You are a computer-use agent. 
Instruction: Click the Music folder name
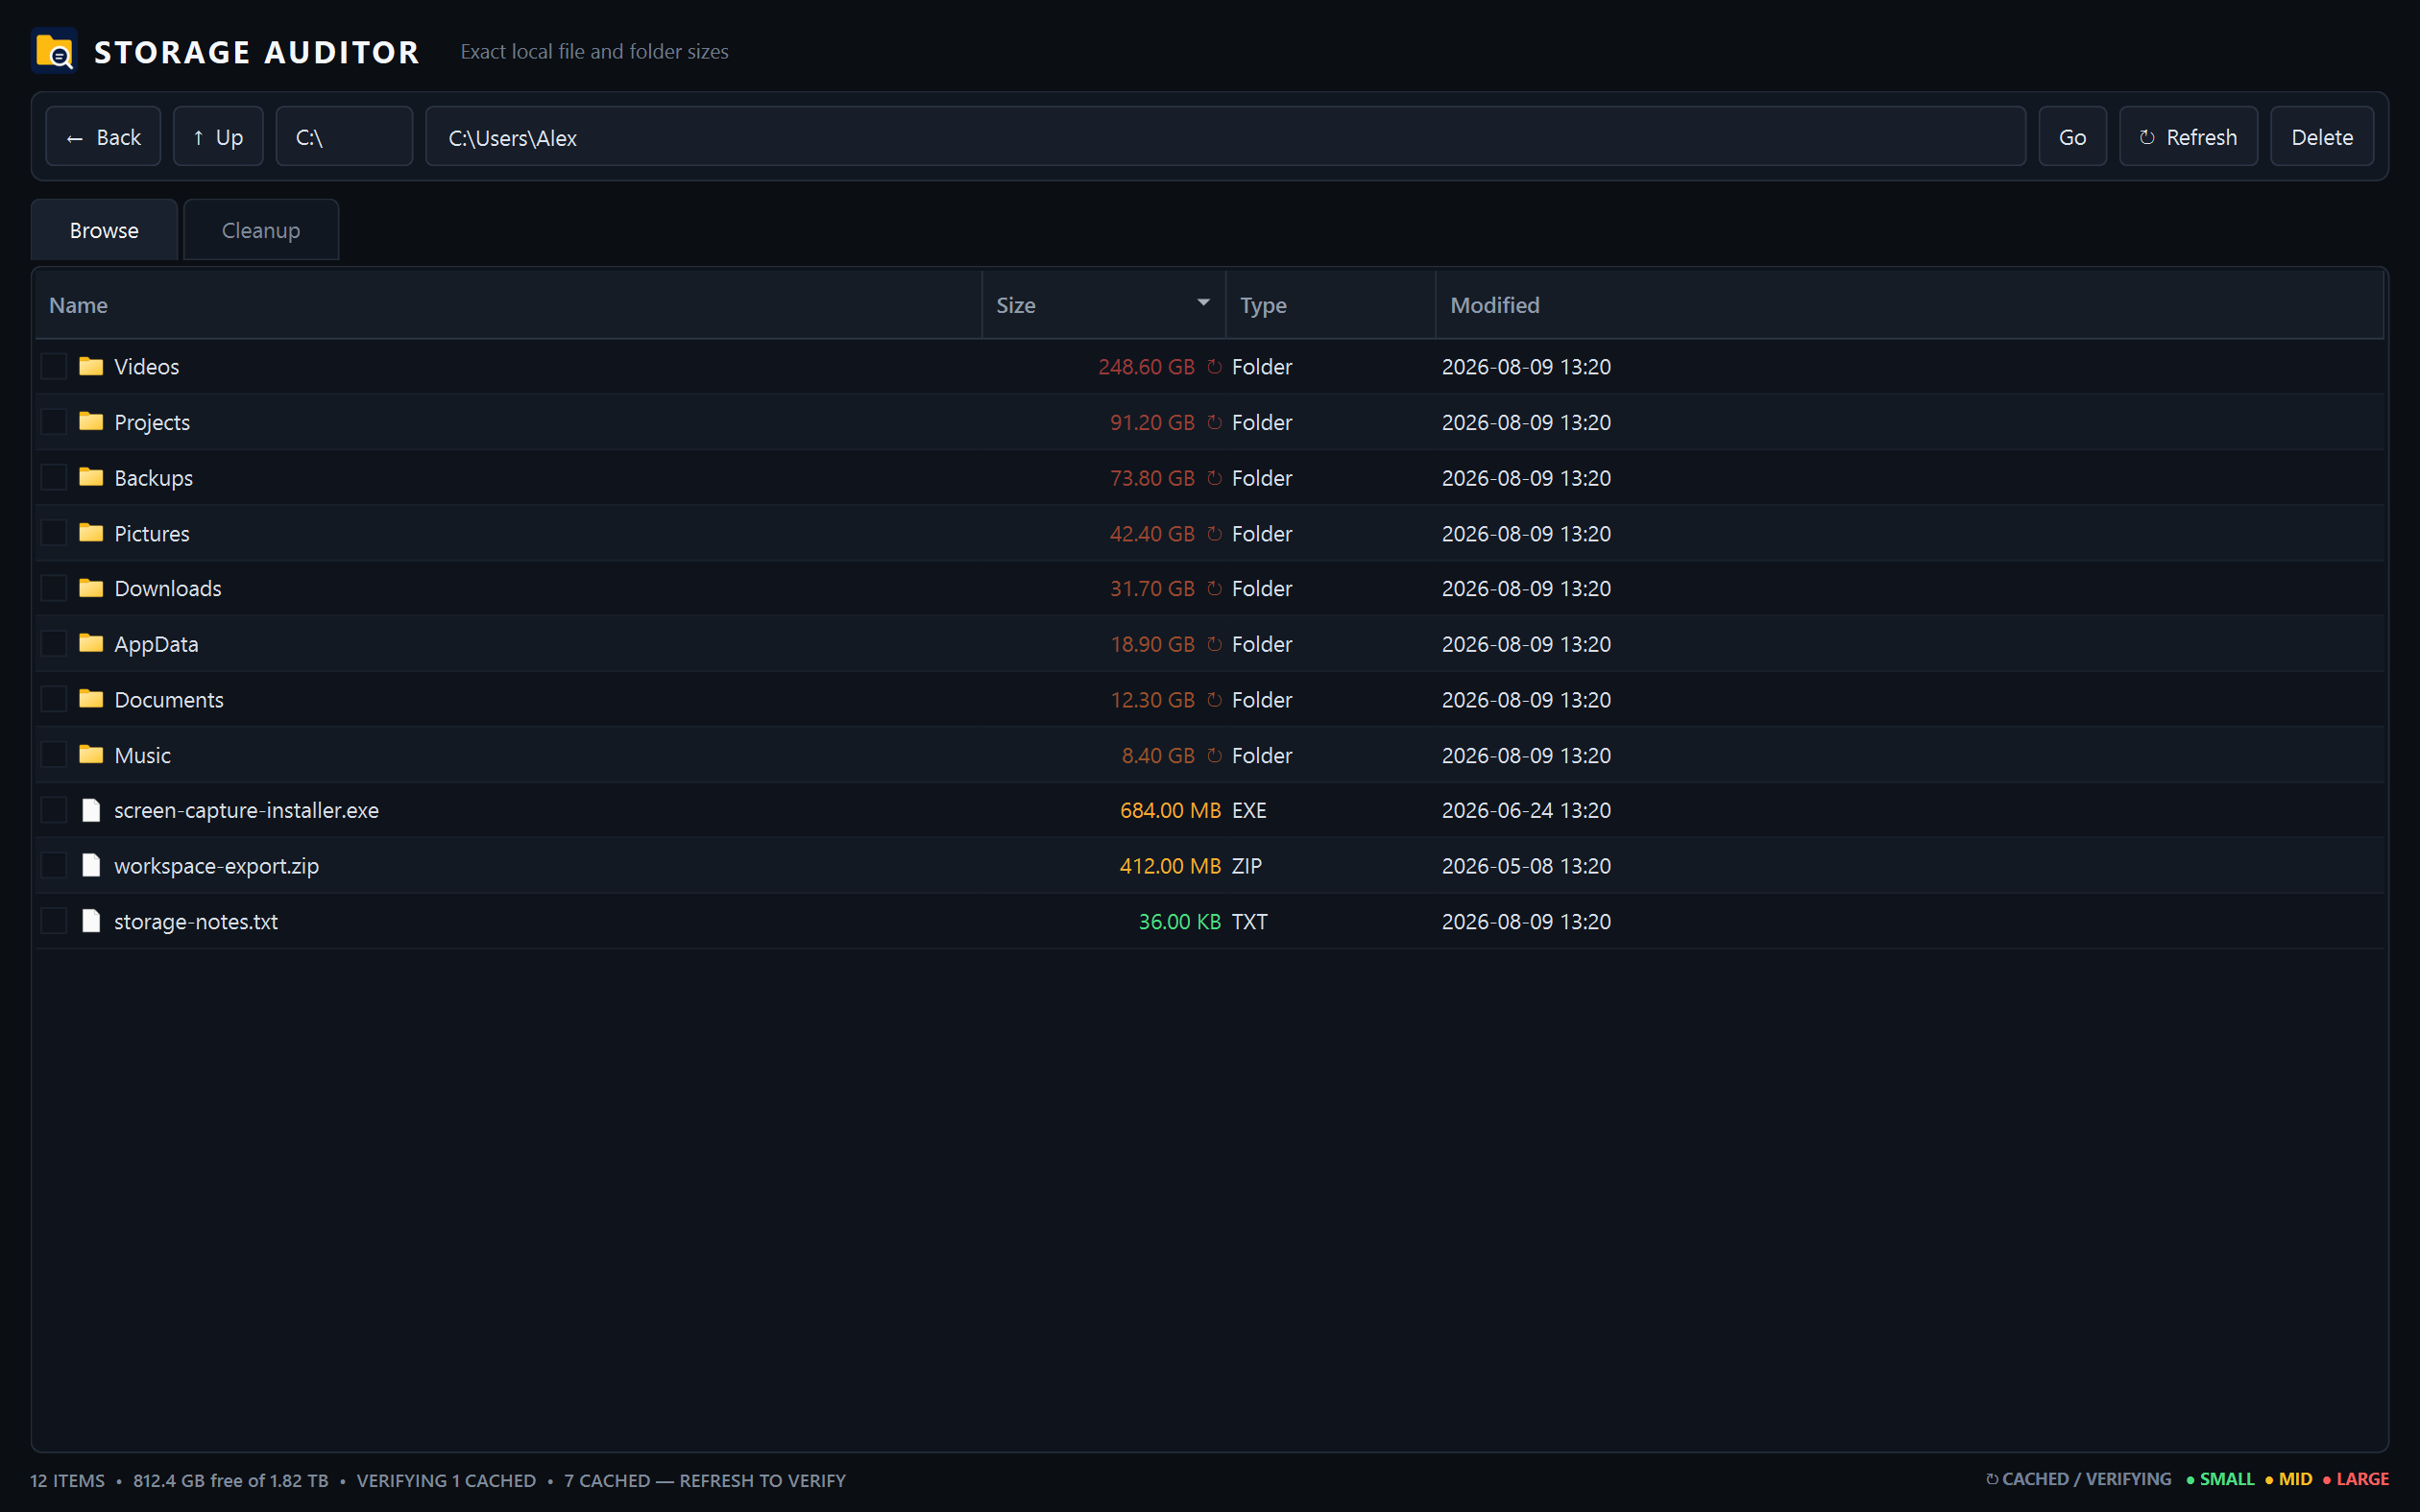click(142, 755)
